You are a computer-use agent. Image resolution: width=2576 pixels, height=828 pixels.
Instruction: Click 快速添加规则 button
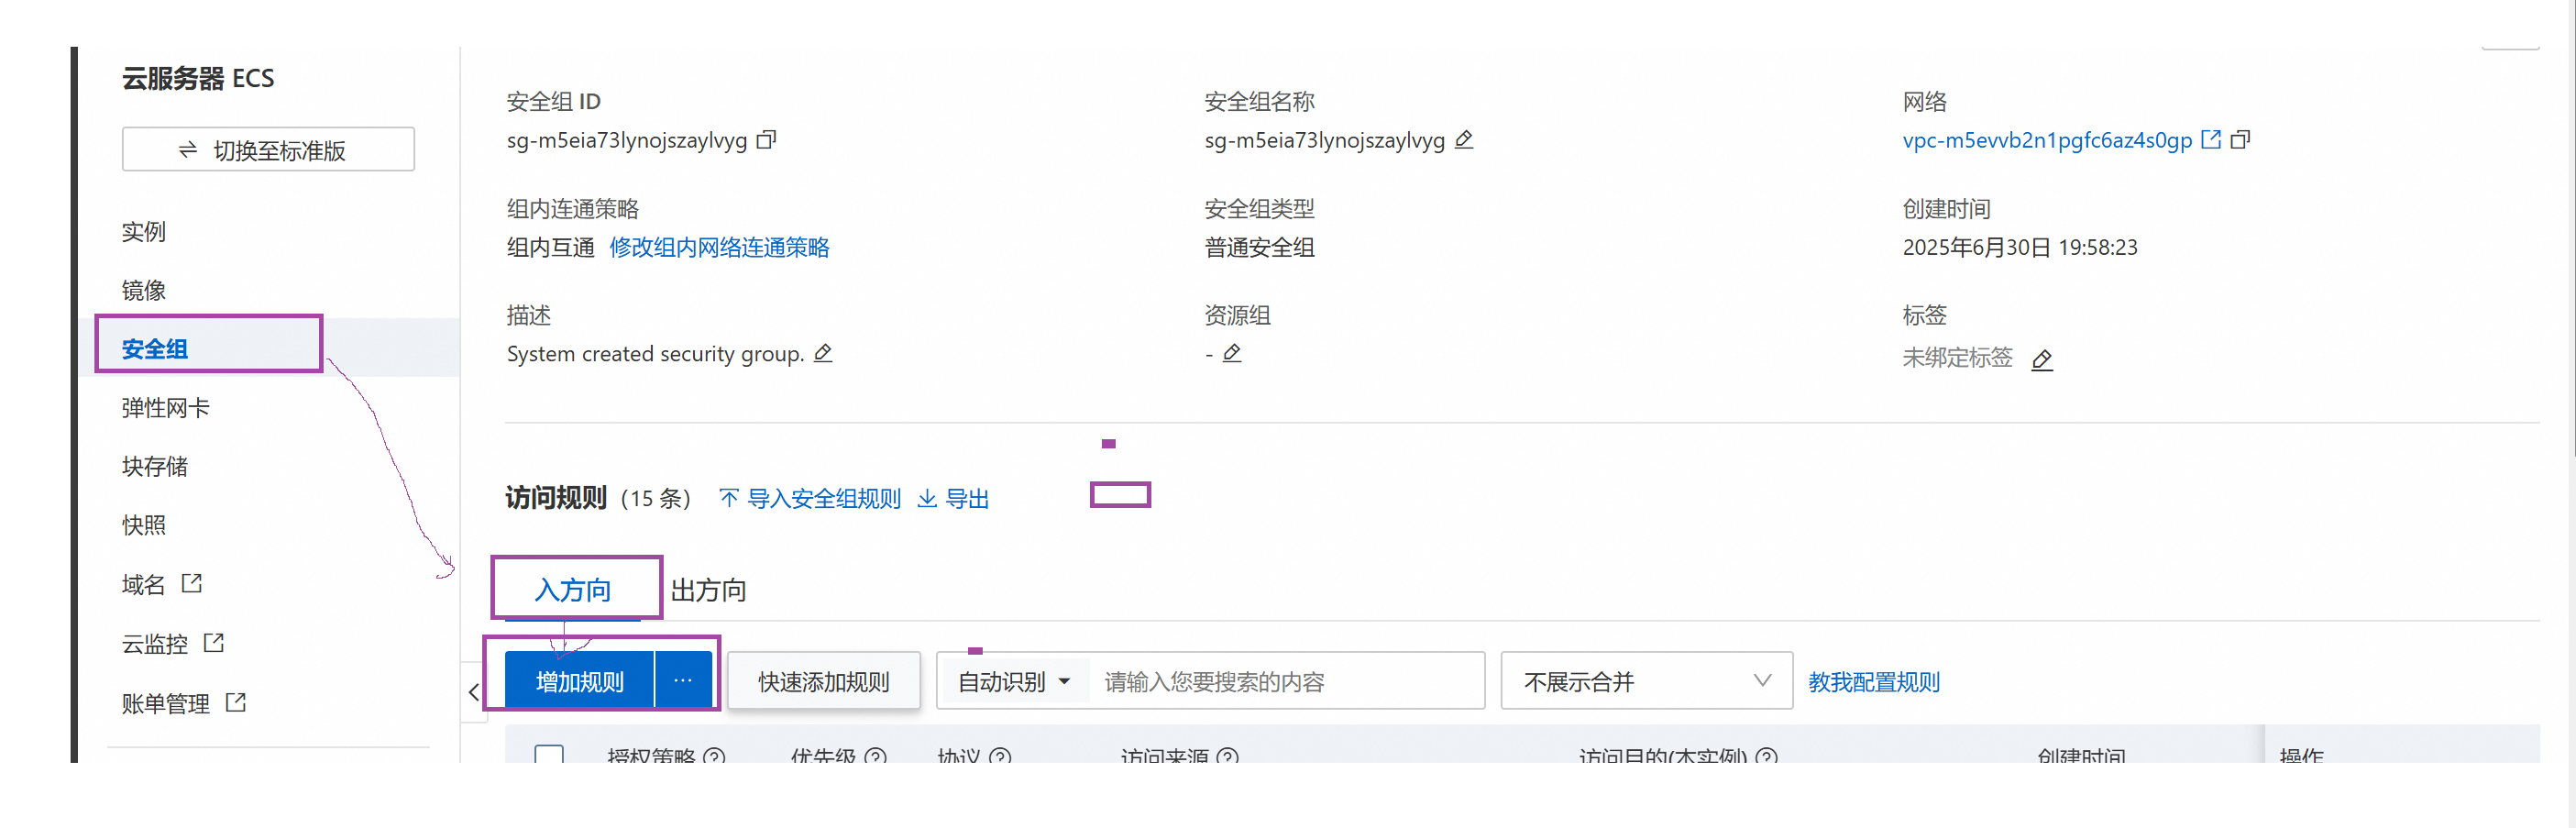[824, 681]
